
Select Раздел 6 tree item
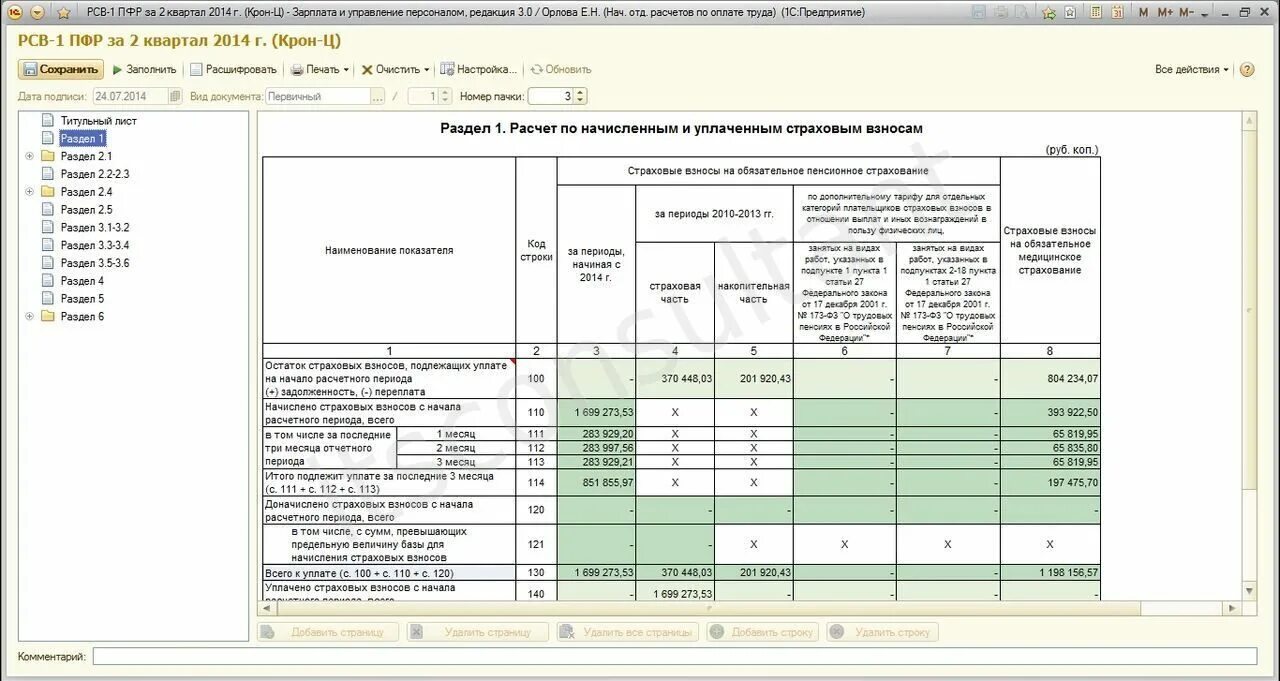click(82, 317)
